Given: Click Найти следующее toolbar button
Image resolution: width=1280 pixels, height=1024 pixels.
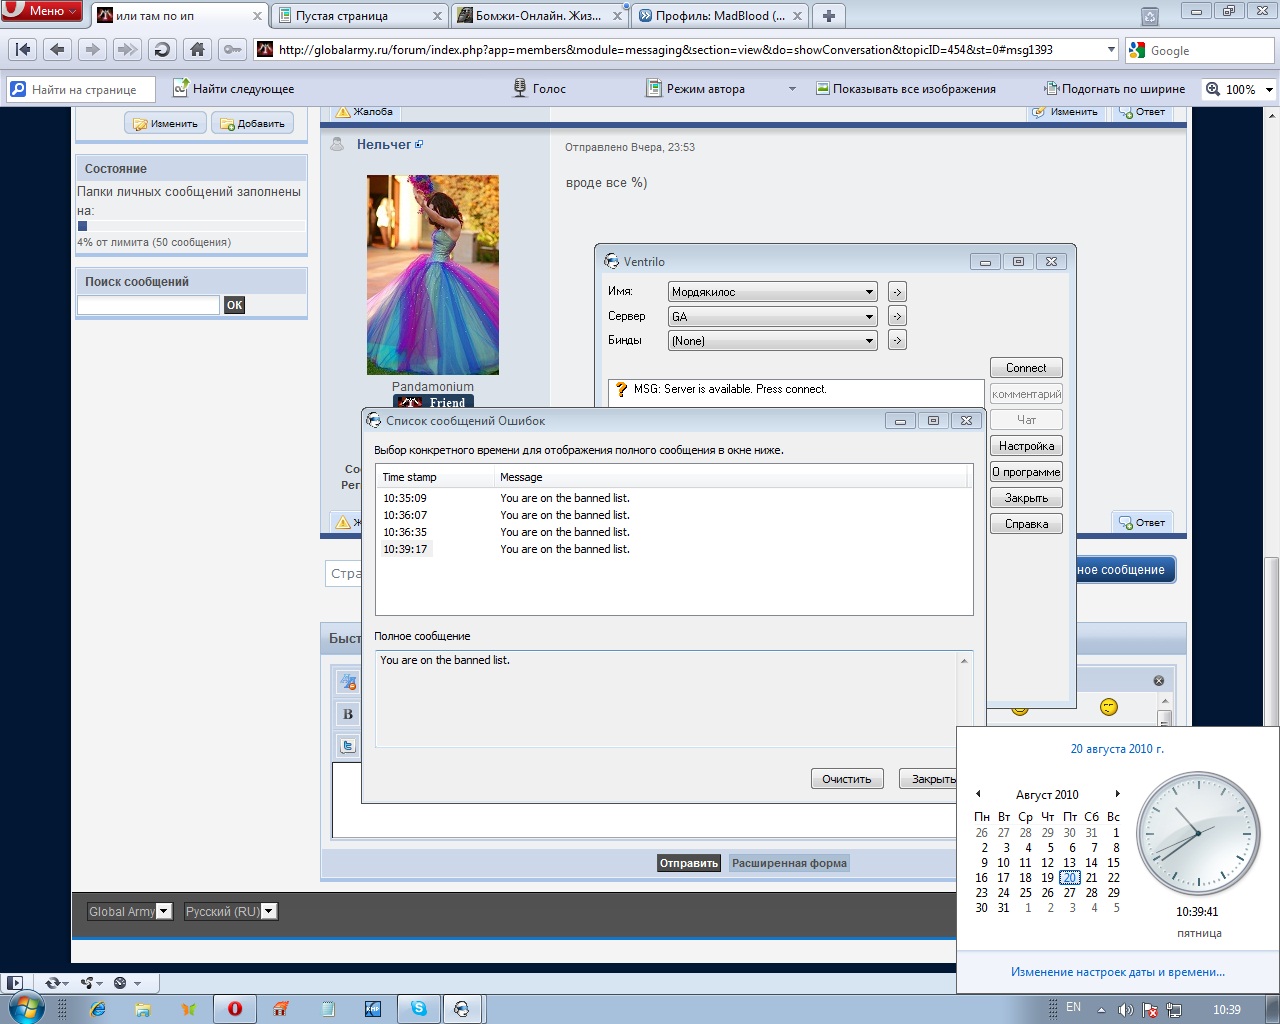Looking at the screenshot, I should point(233,89).
